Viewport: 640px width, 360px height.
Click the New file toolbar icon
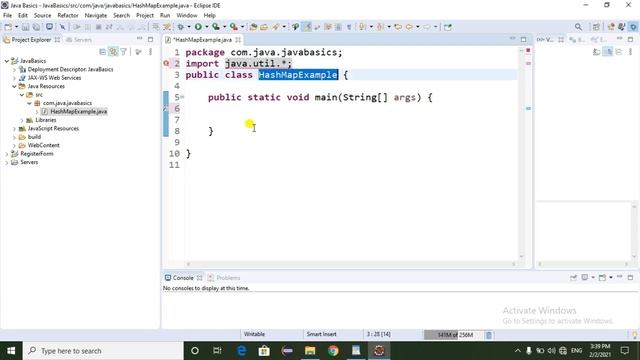tap(8, 27)
